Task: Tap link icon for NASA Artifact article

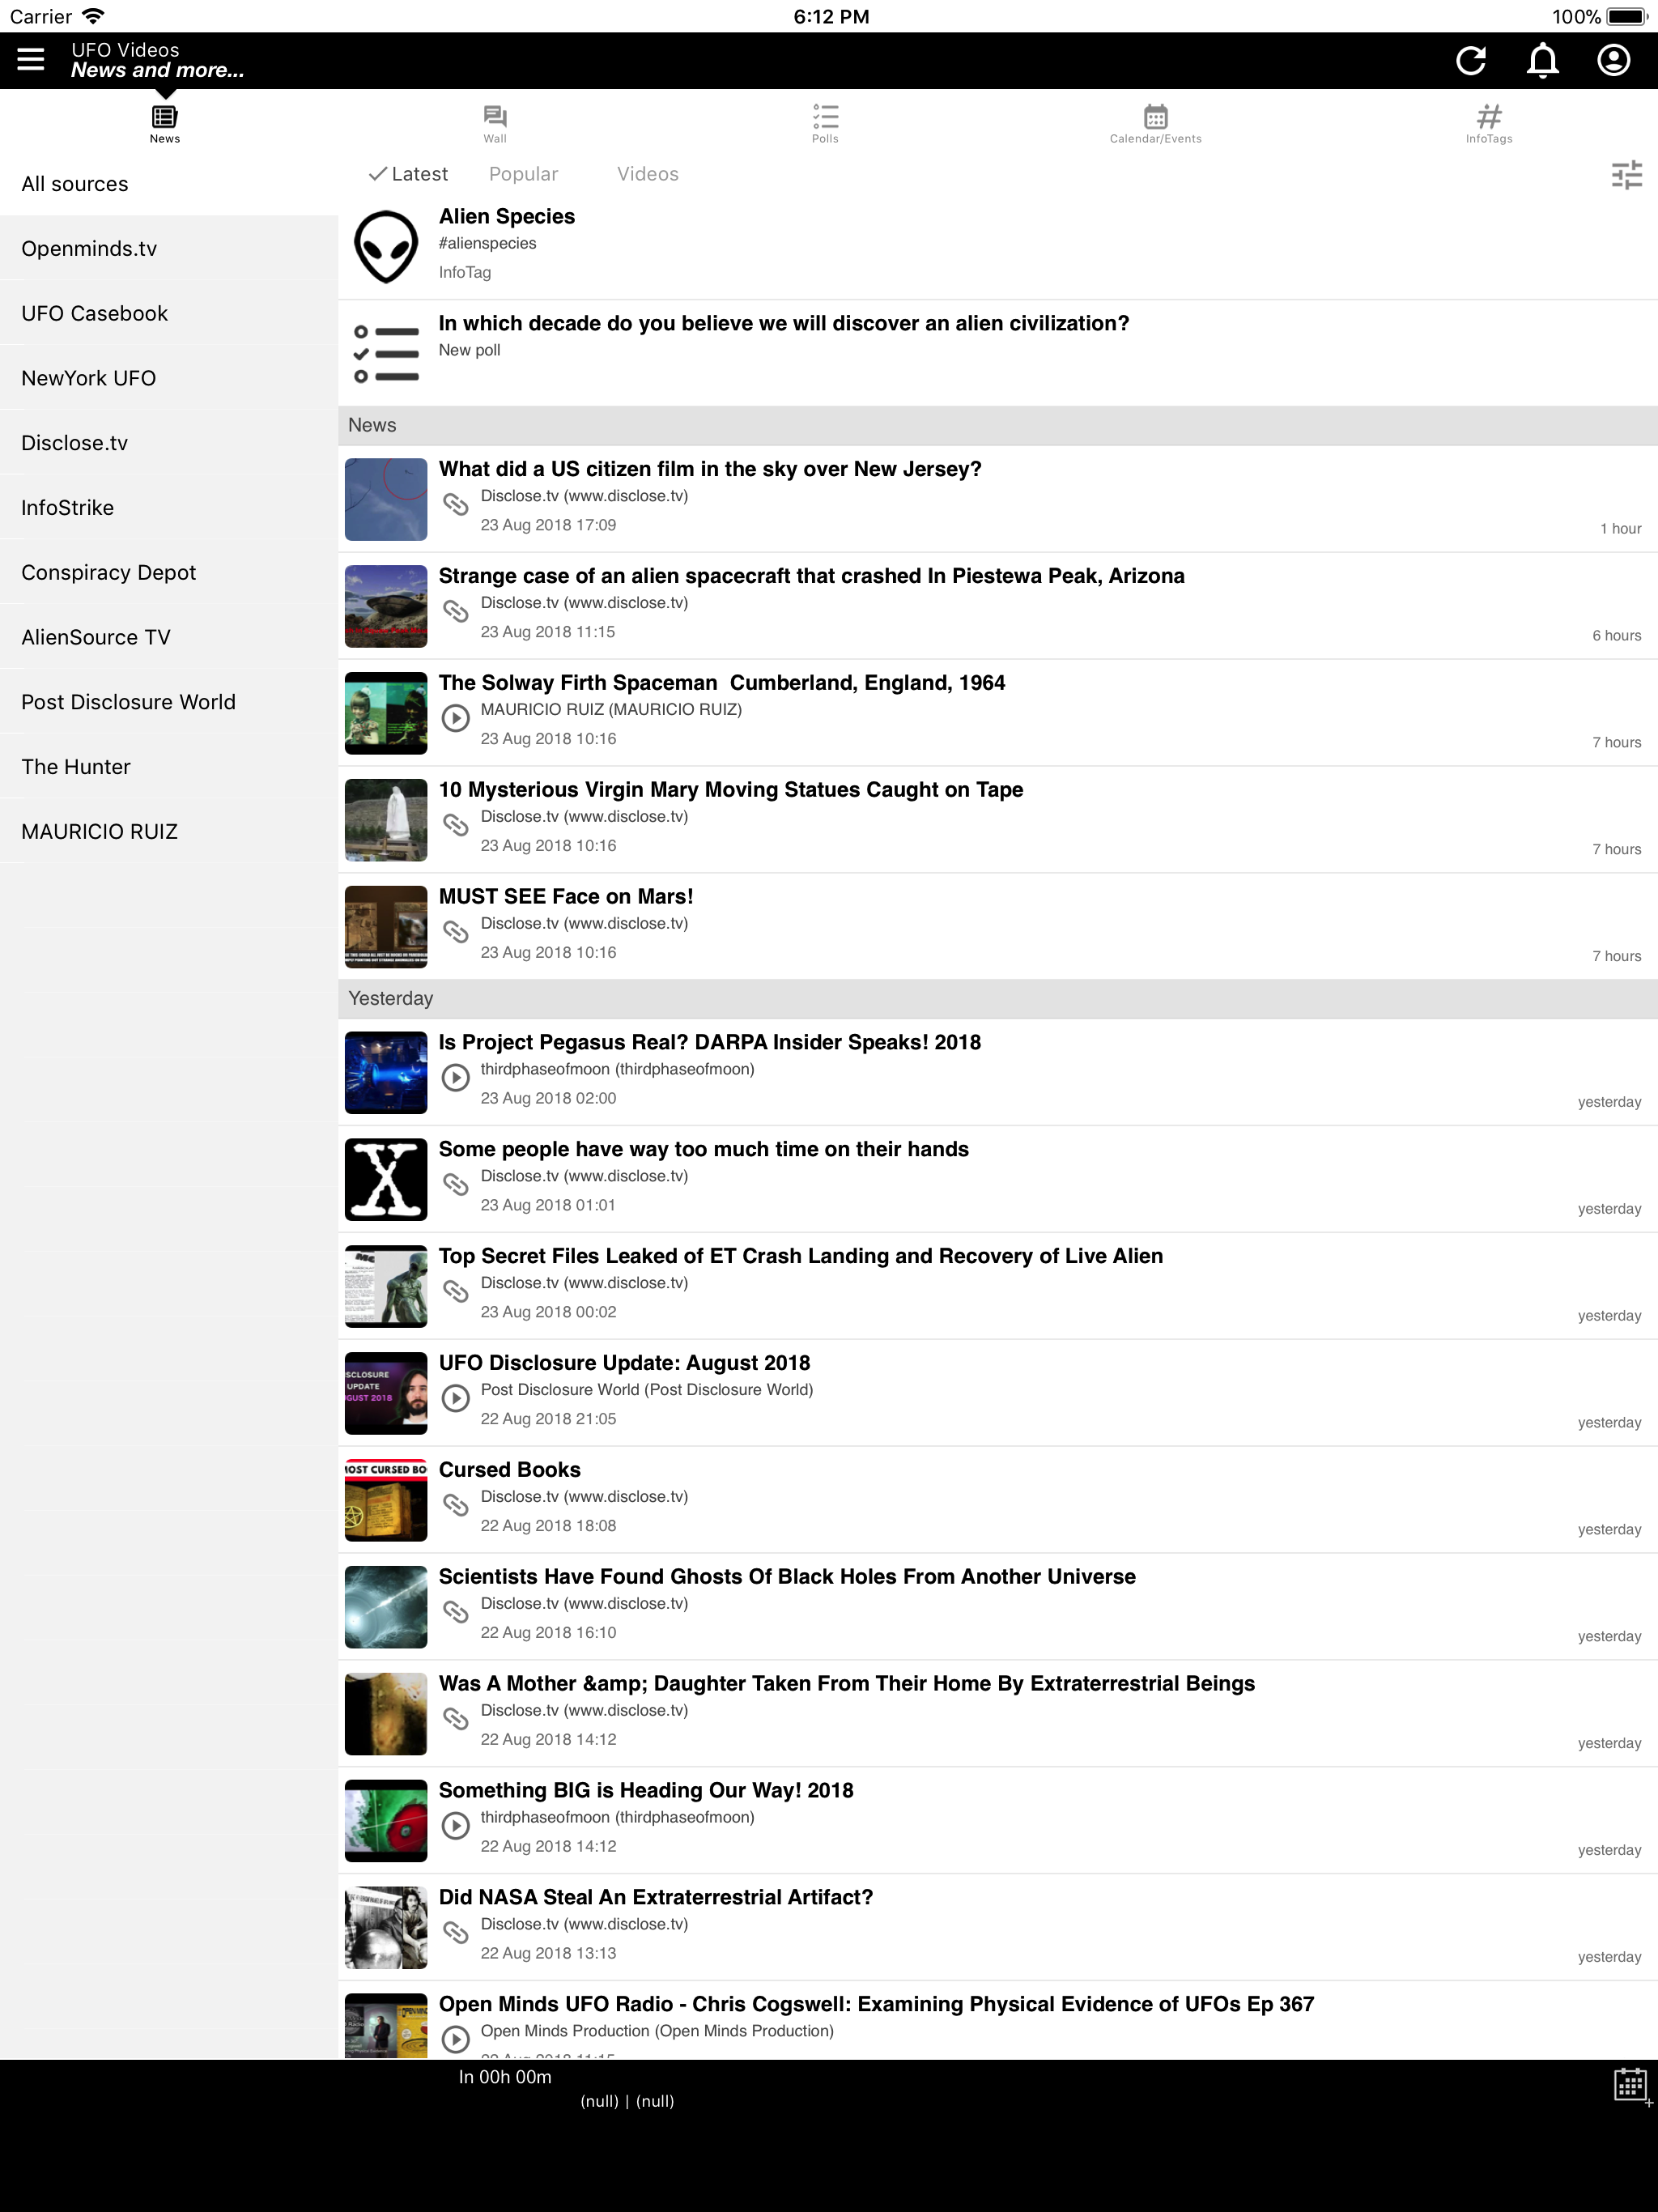Action: [456, 1933]
